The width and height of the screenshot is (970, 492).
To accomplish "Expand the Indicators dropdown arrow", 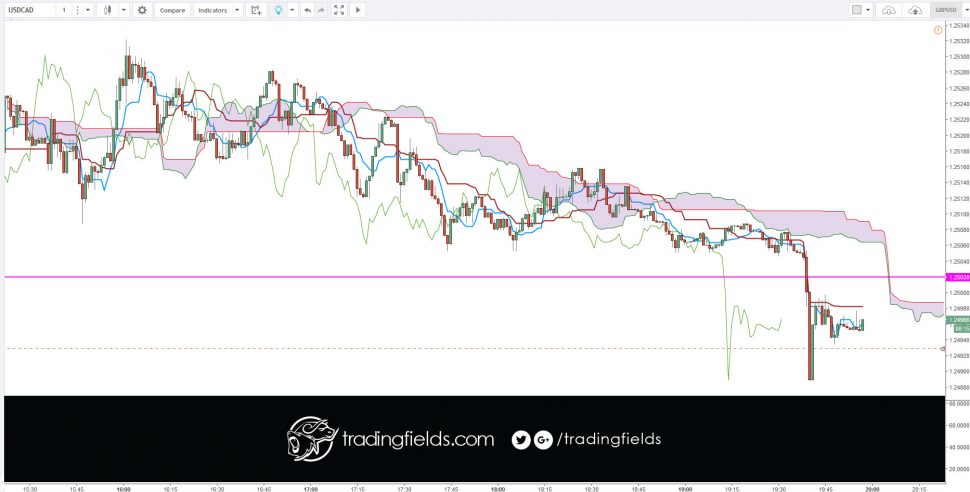I will (x=238, y=10).
